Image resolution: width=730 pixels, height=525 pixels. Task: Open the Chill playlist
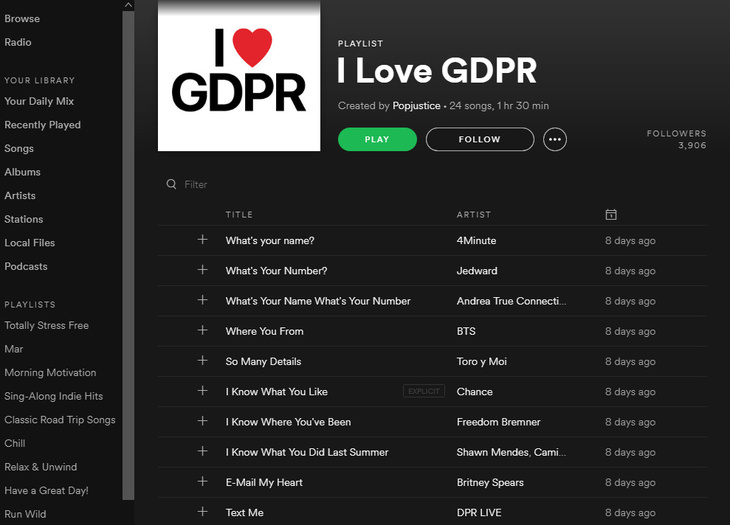click(x=15, y=443)
